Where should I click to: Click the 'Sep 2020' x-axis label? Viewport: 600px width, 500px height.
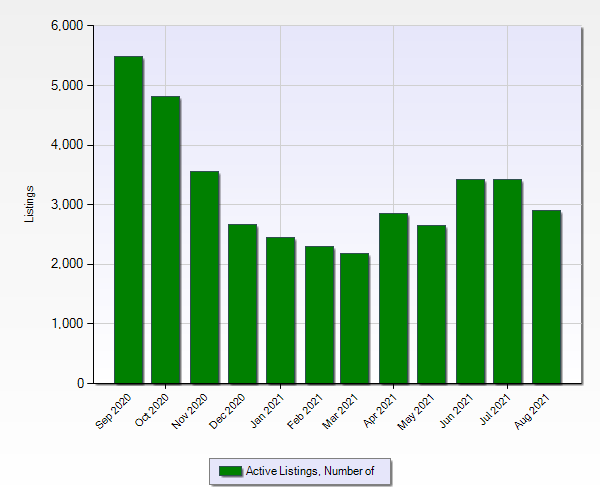[115, 411]
